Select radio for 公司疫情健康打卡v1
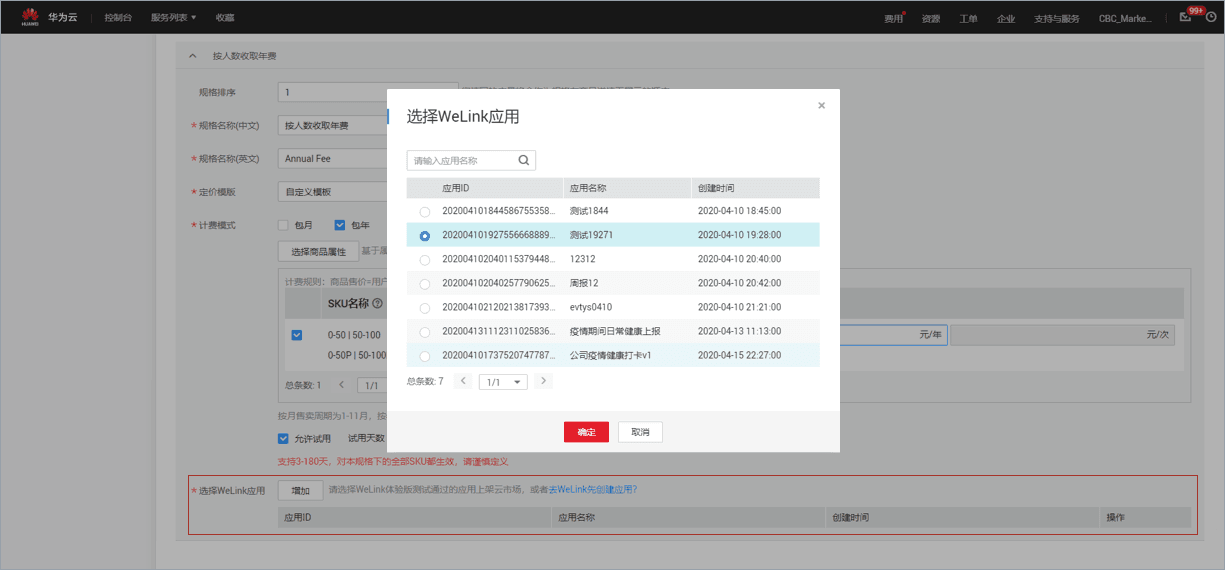1225x570 pixels. 425,356
